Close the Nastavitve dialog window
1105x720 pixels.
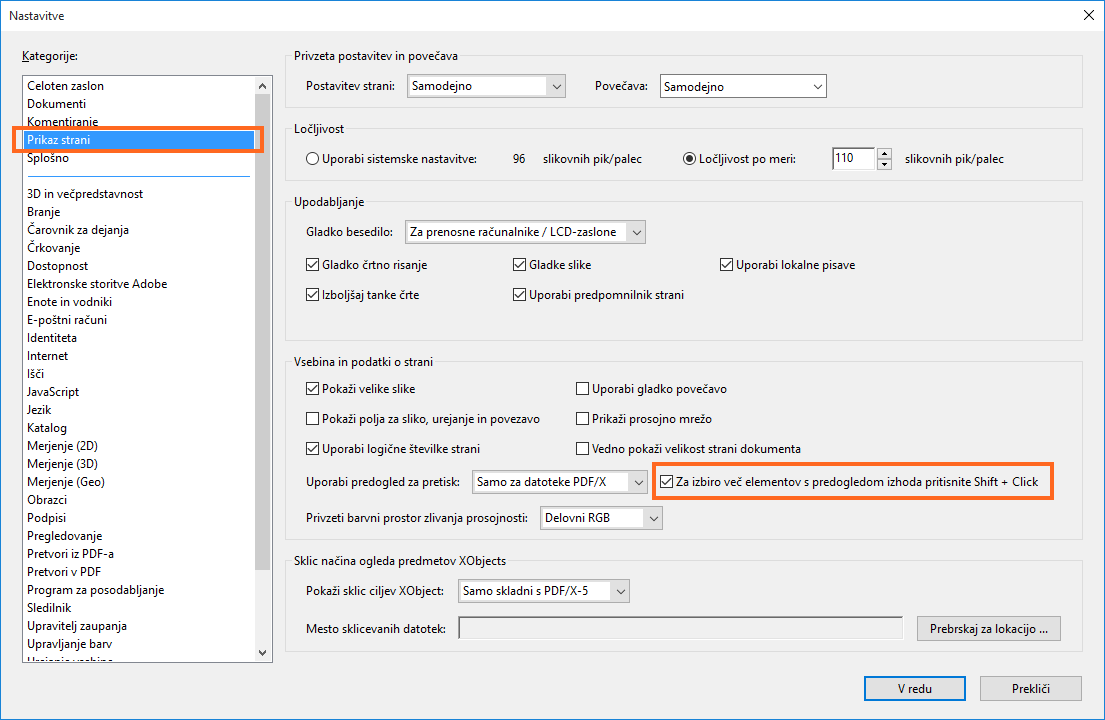coord(1088,15)
